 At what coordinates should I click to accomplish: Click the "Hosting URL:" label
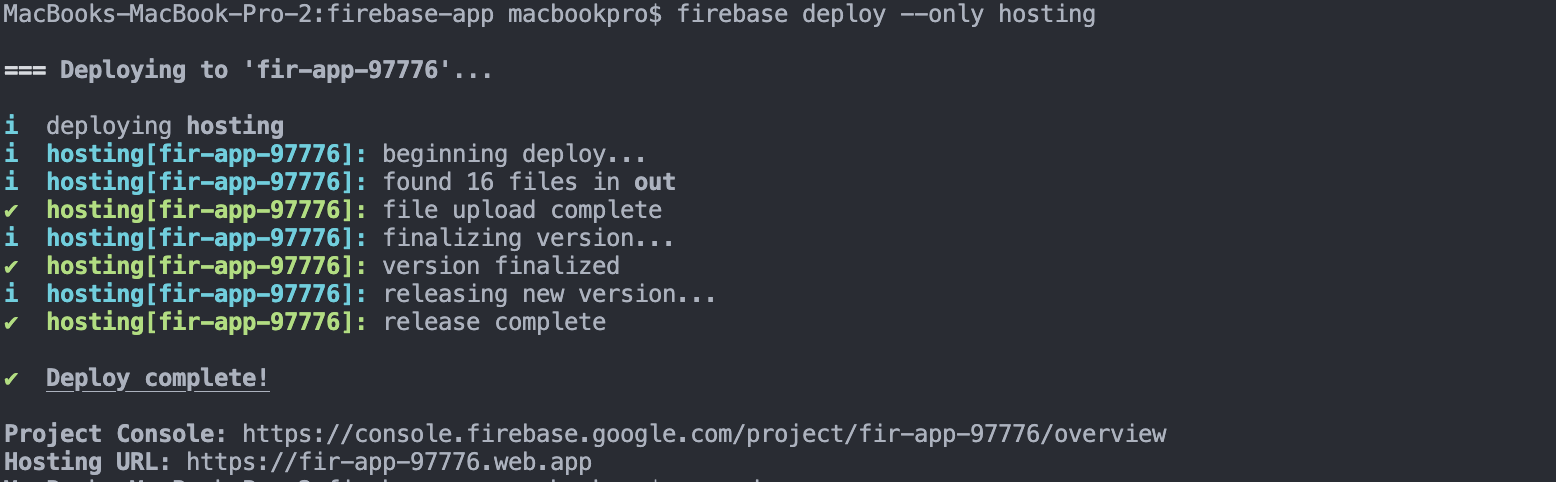(88, 462)
